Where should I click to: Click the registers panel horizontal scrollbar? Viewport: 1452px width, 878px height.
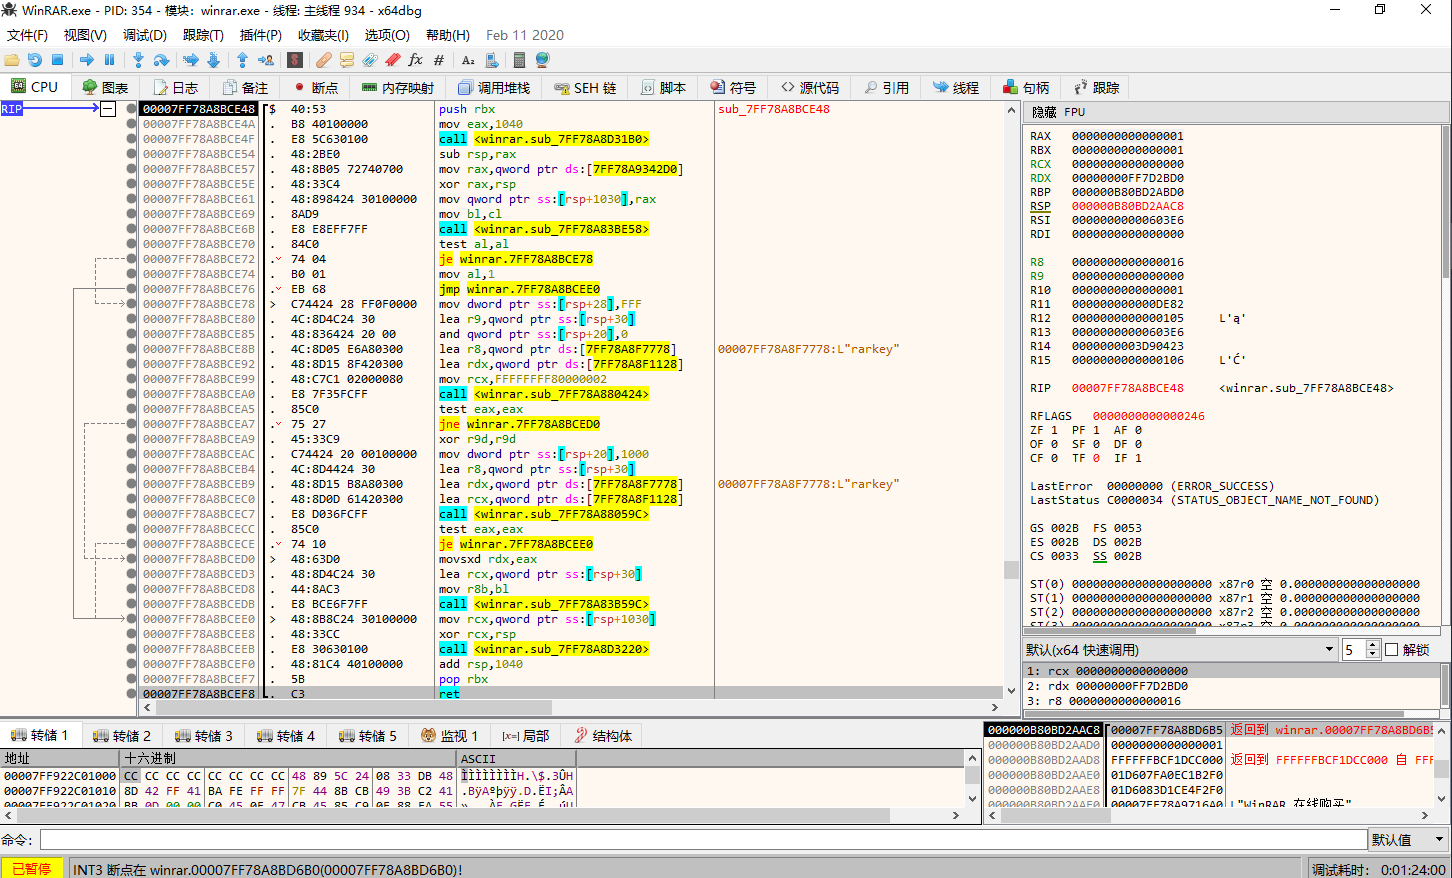tap(1110, 631)
